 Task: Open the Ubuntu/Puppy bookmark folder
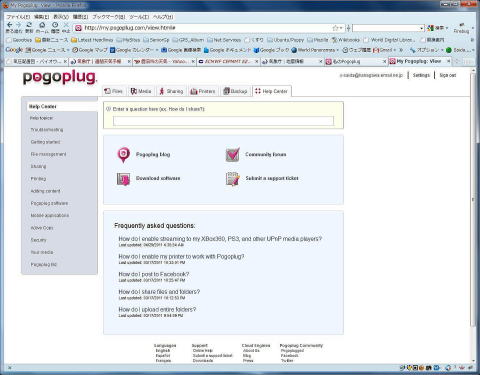coord(285,40)
